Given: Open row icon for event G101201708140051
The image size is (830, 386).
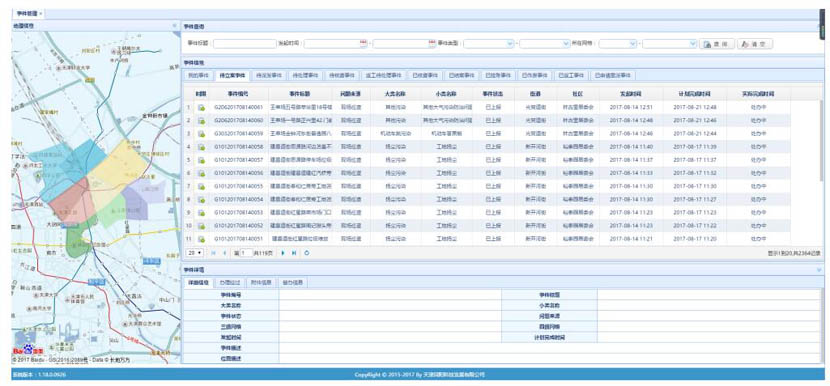Looking at the screenshot, I should point(201,239).
